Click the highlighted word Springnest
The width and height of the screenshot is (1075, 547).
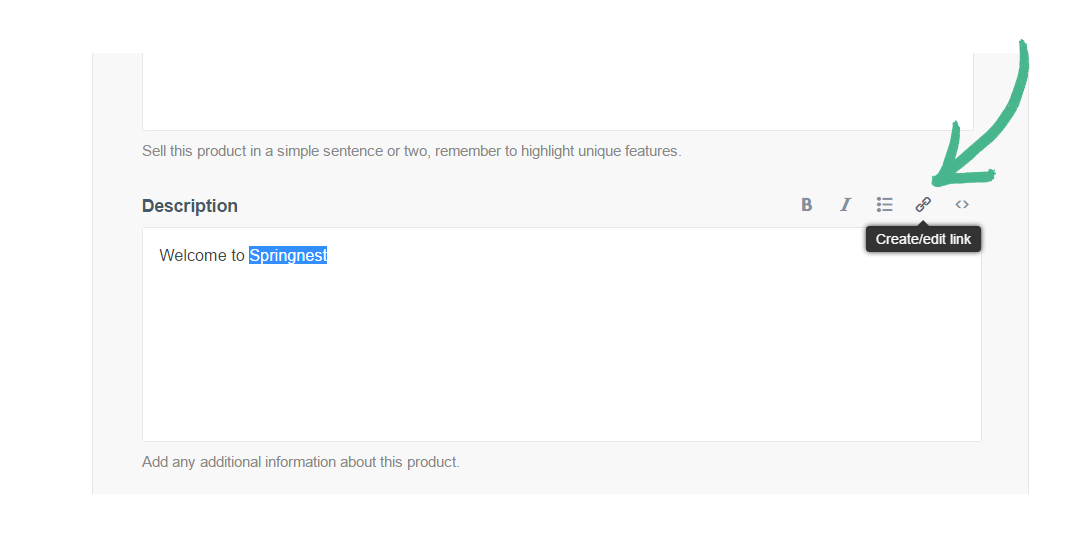288,256
